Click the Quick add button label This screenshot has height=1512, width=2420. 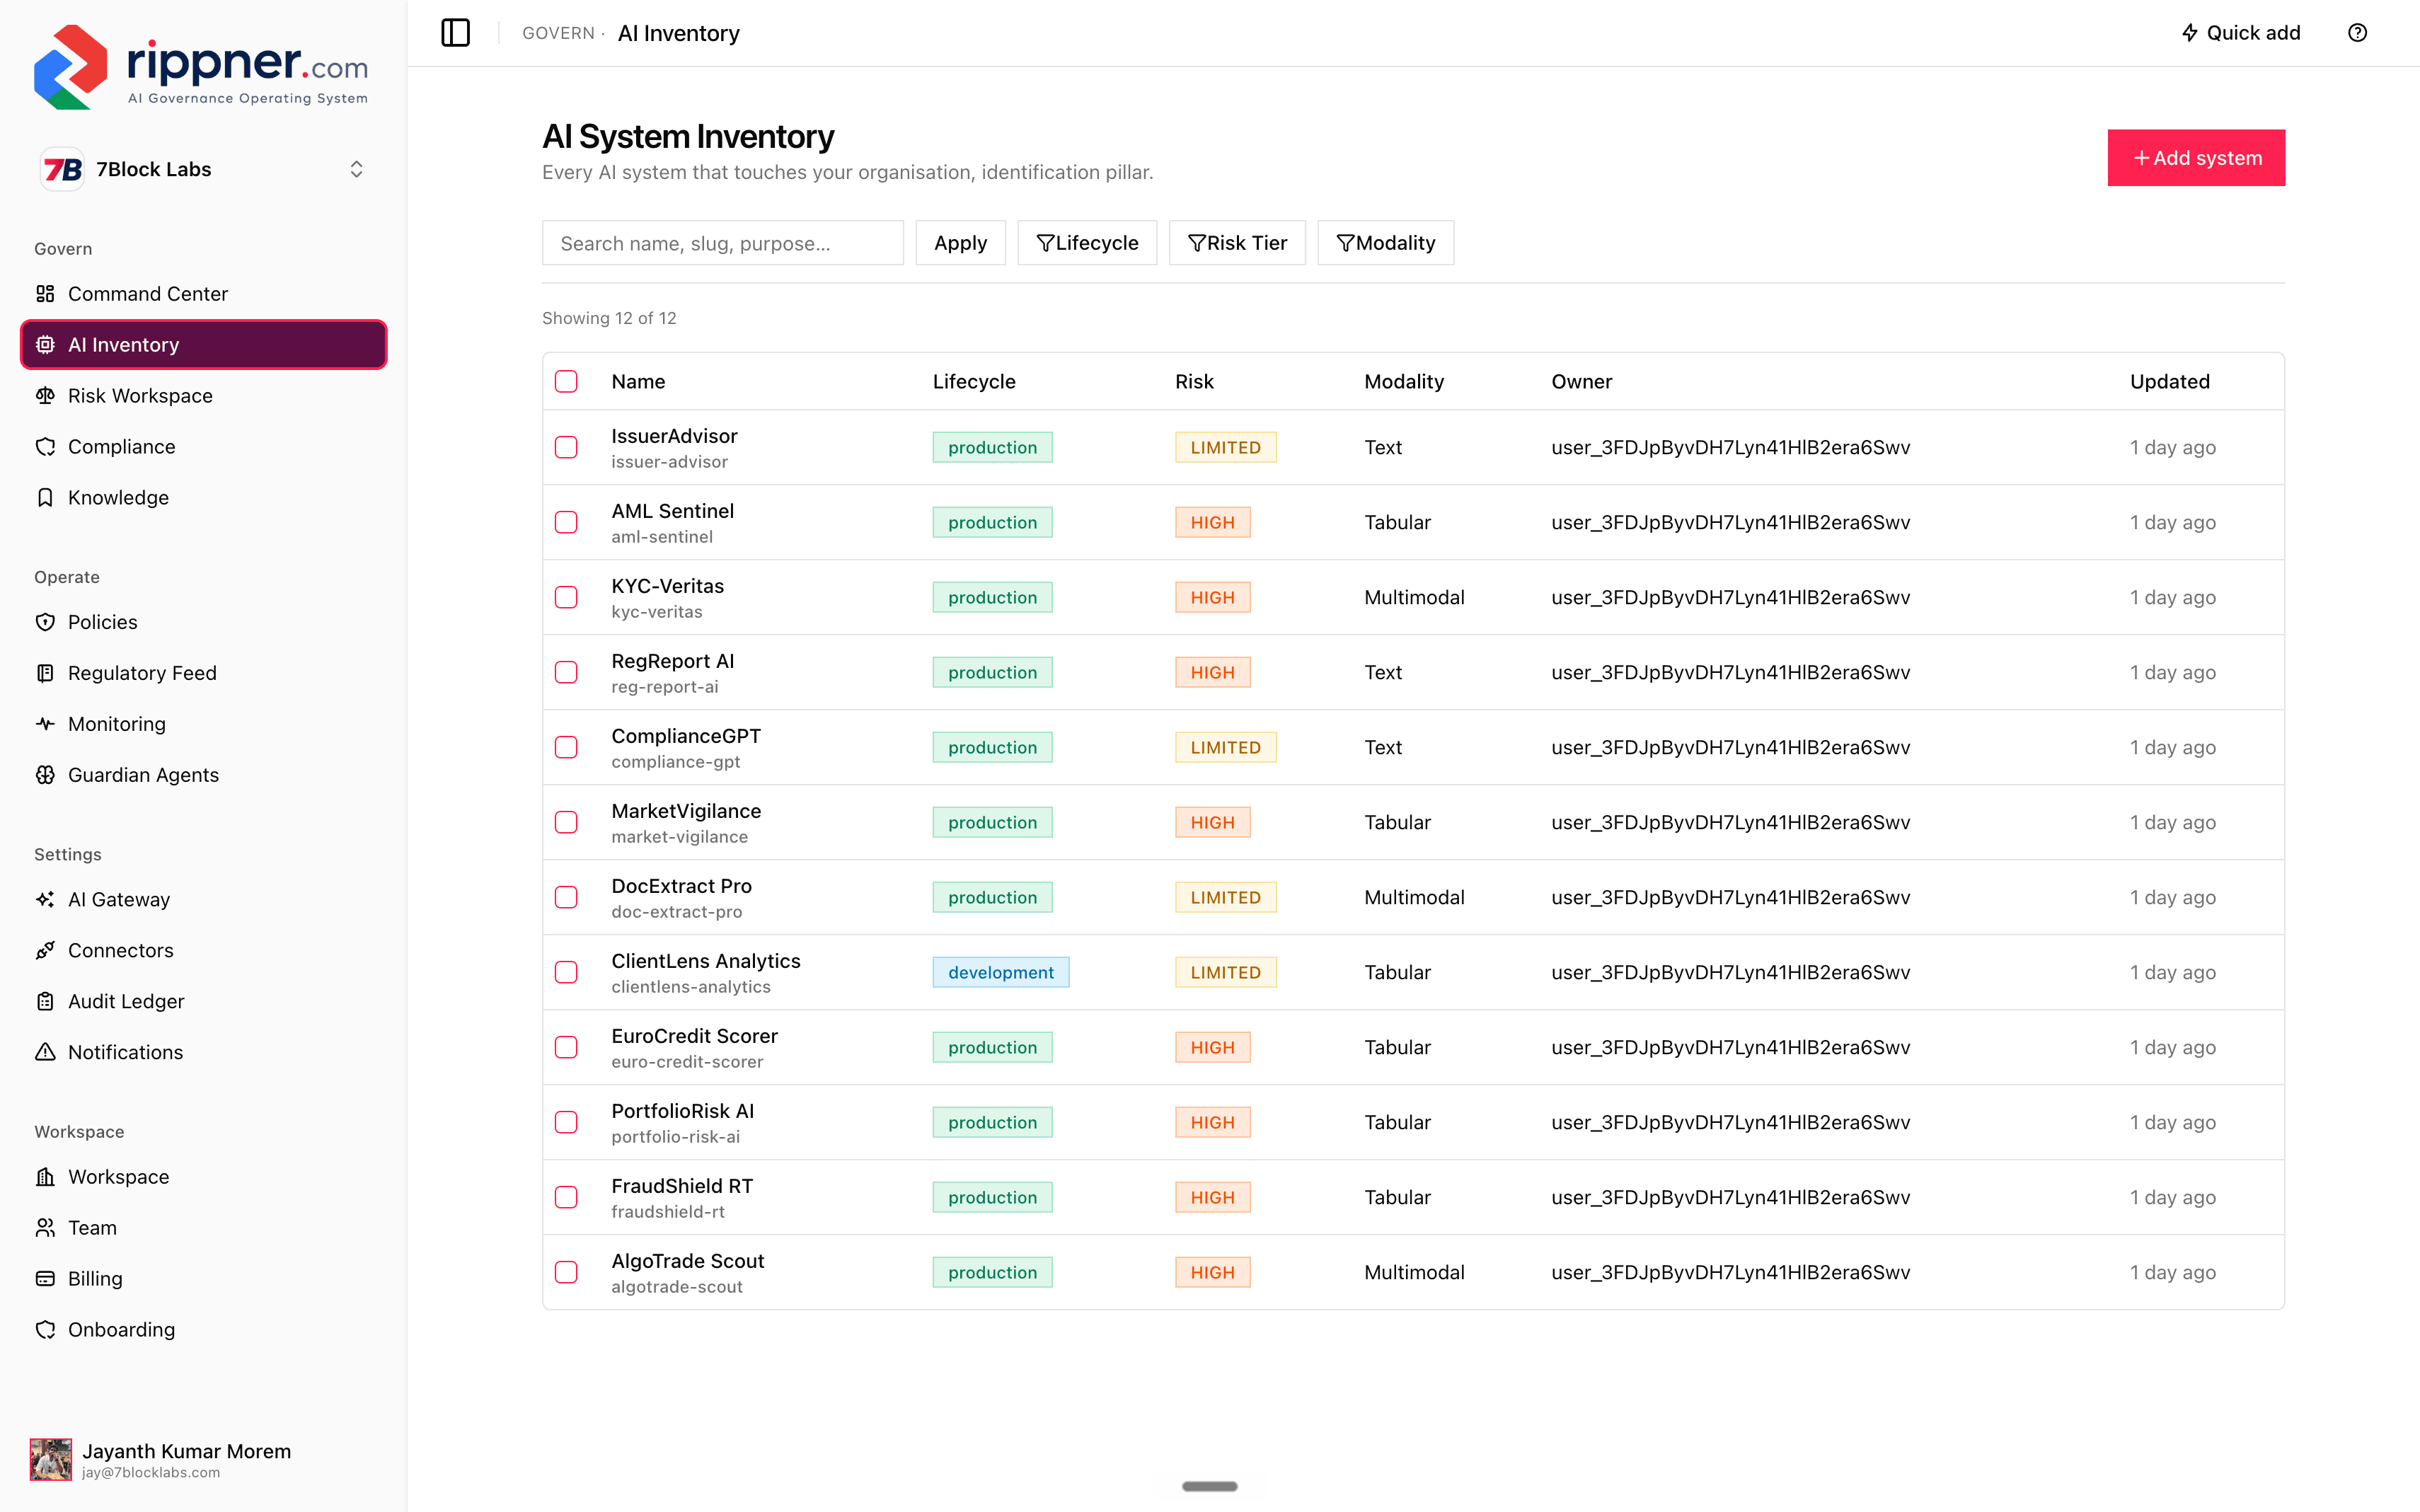(x=2253, y=33)
